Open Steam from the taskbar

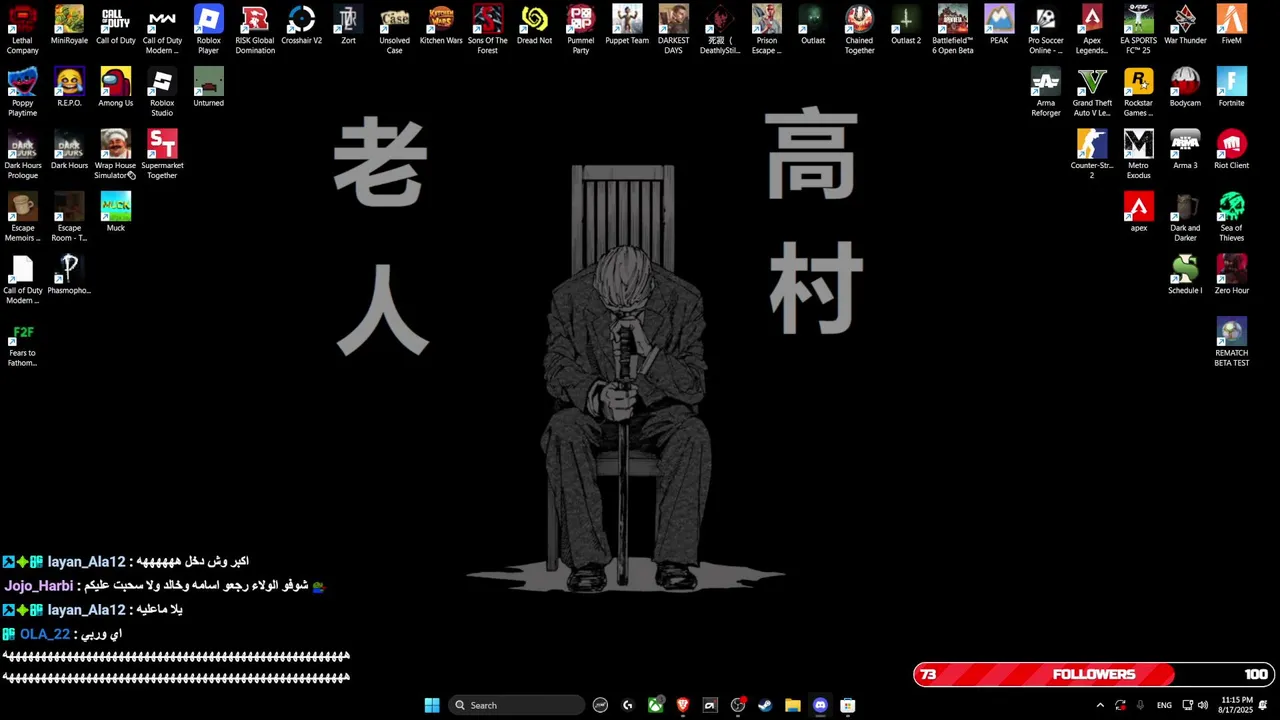pos(765,705)
